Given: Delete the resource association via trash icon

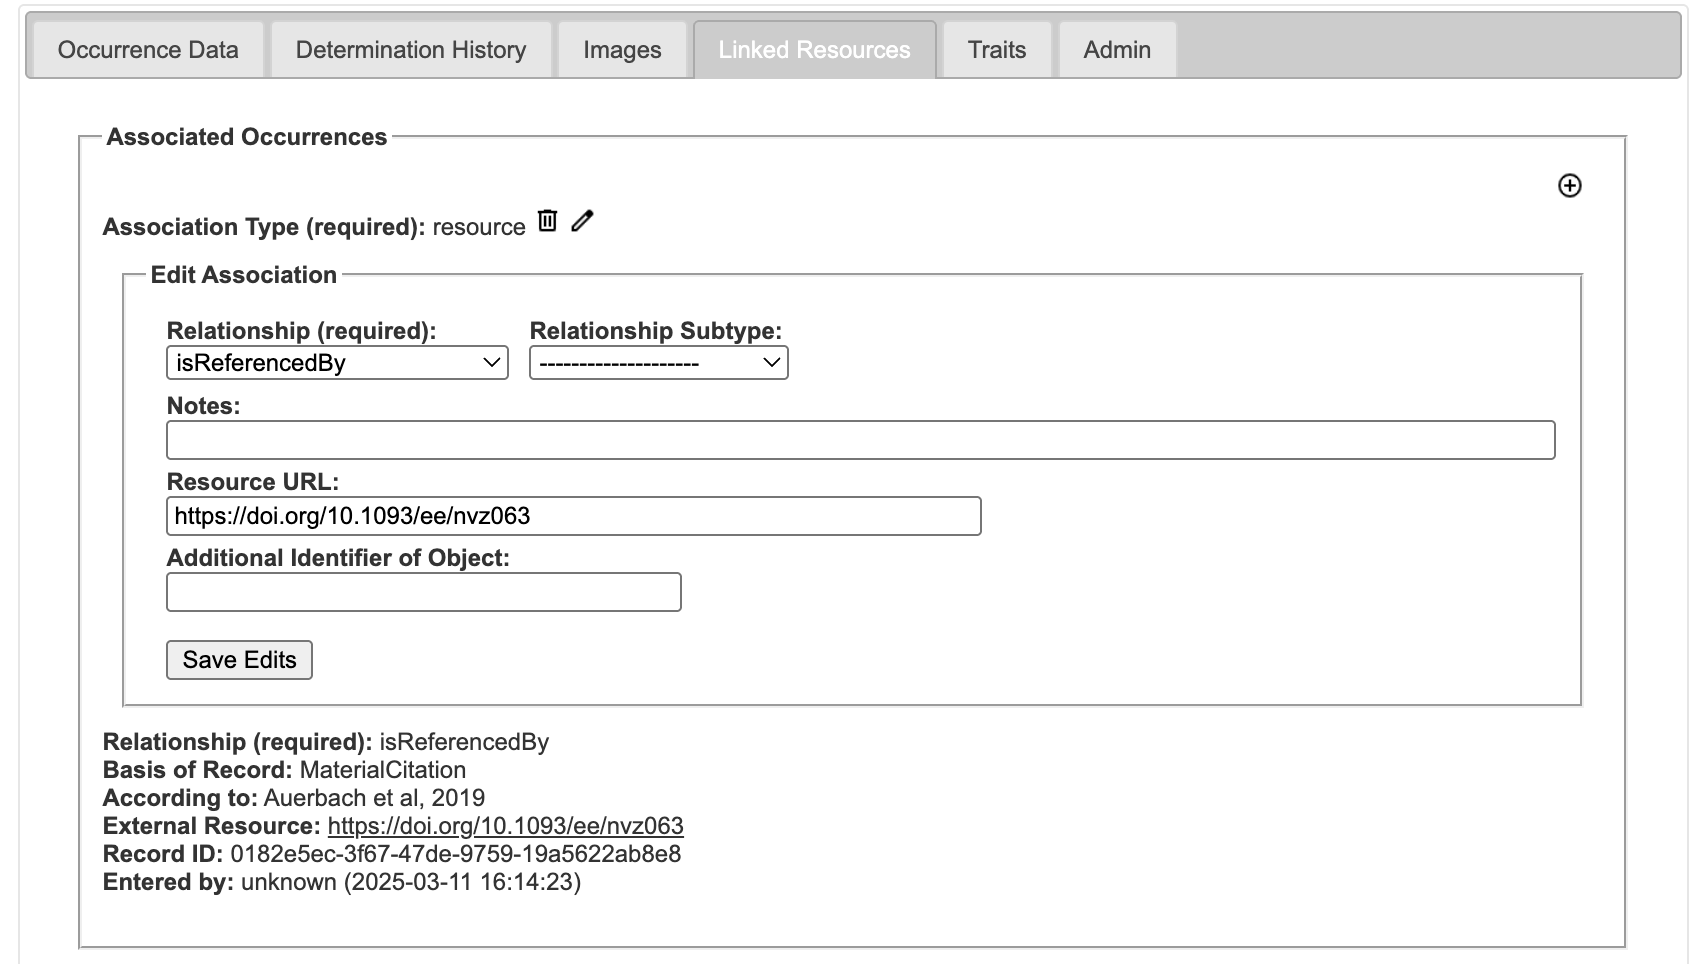Looking at the screenshot, I should tap(547, 221).
